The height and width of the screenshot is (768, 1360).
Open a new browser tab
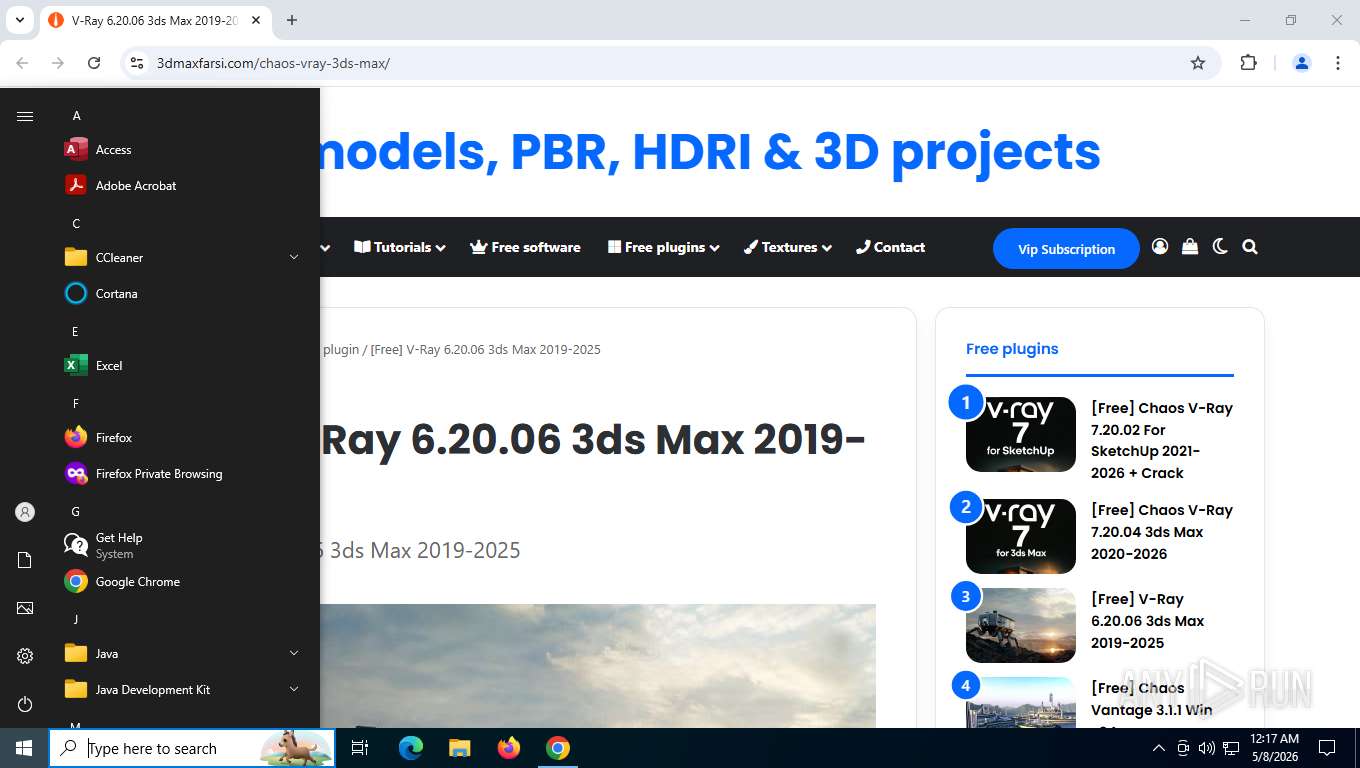point(292,20)
